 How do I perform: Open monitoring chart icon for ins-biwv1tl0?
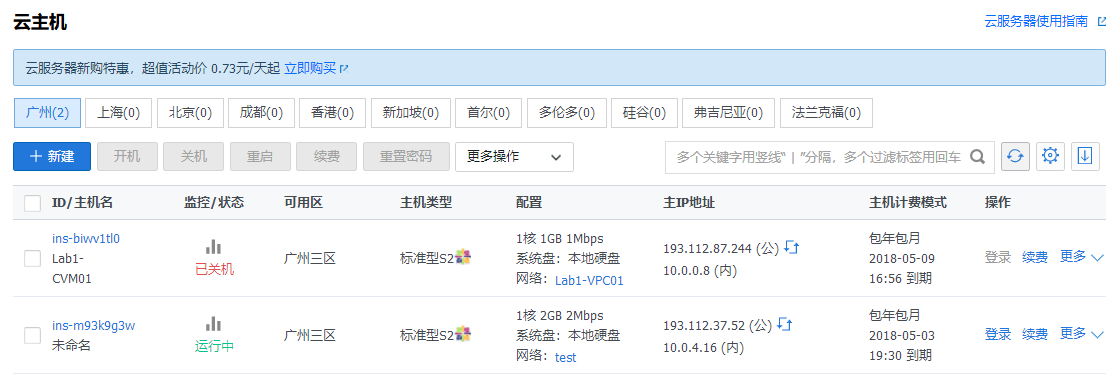click(x=213, y=247)
